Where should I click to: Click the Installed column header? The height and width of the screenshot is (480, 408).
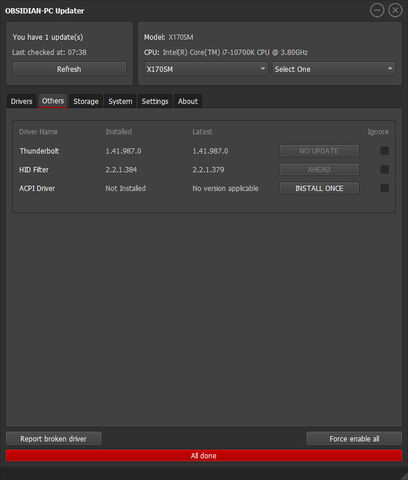[x=119, y=132]
